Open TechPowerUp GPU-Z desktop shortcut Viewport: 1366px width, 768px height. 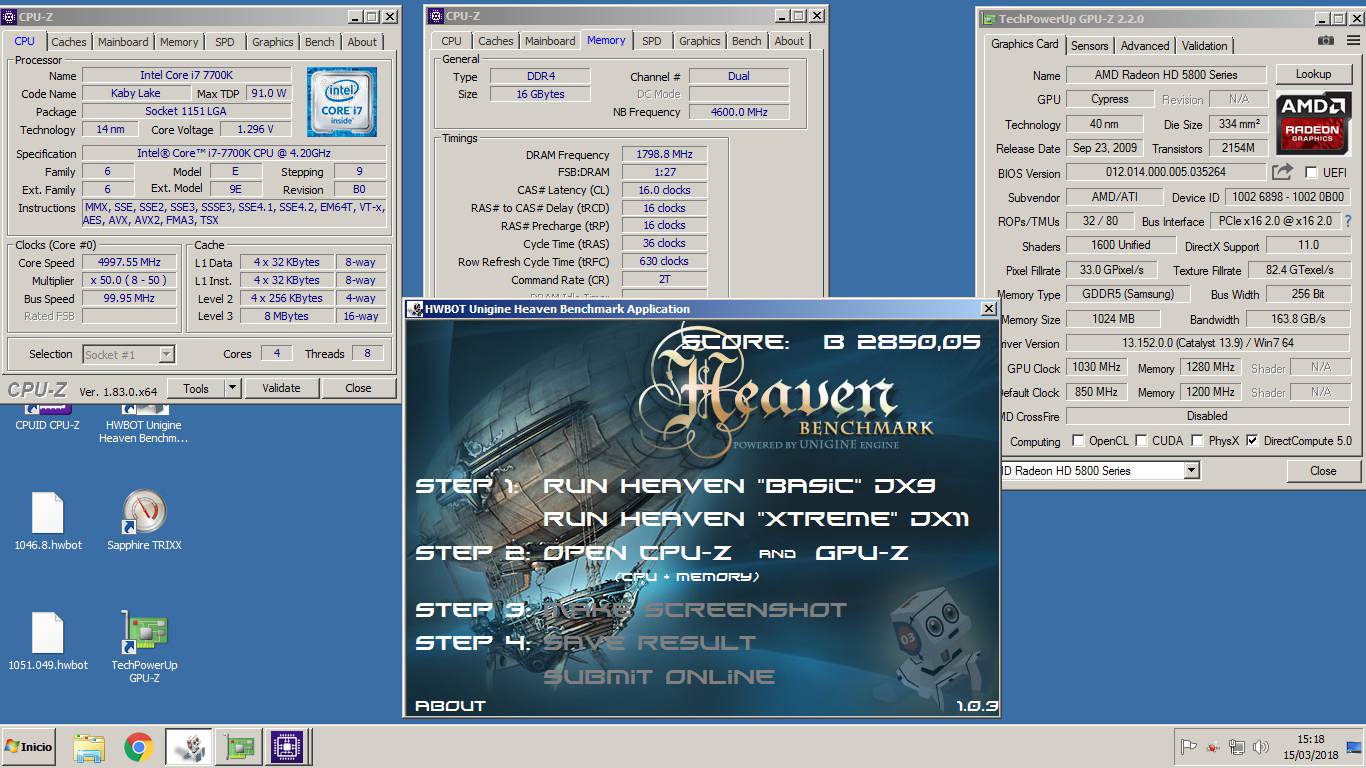(x=144, y=647)
